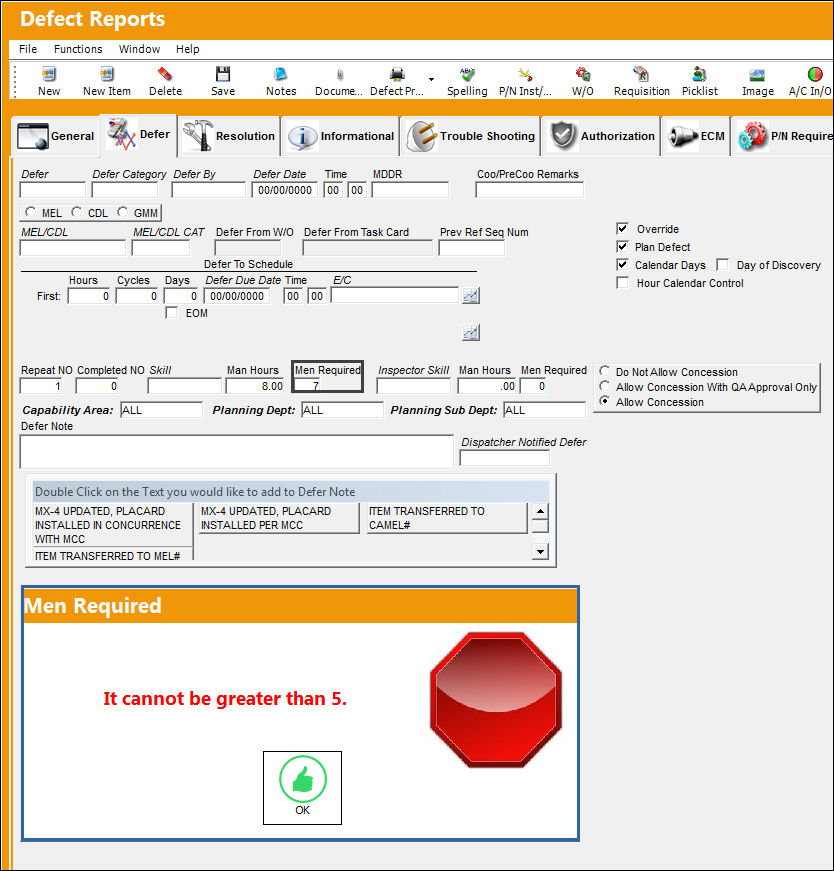
Task: Click the Defer Date field
Action: [x=284, y=190]
